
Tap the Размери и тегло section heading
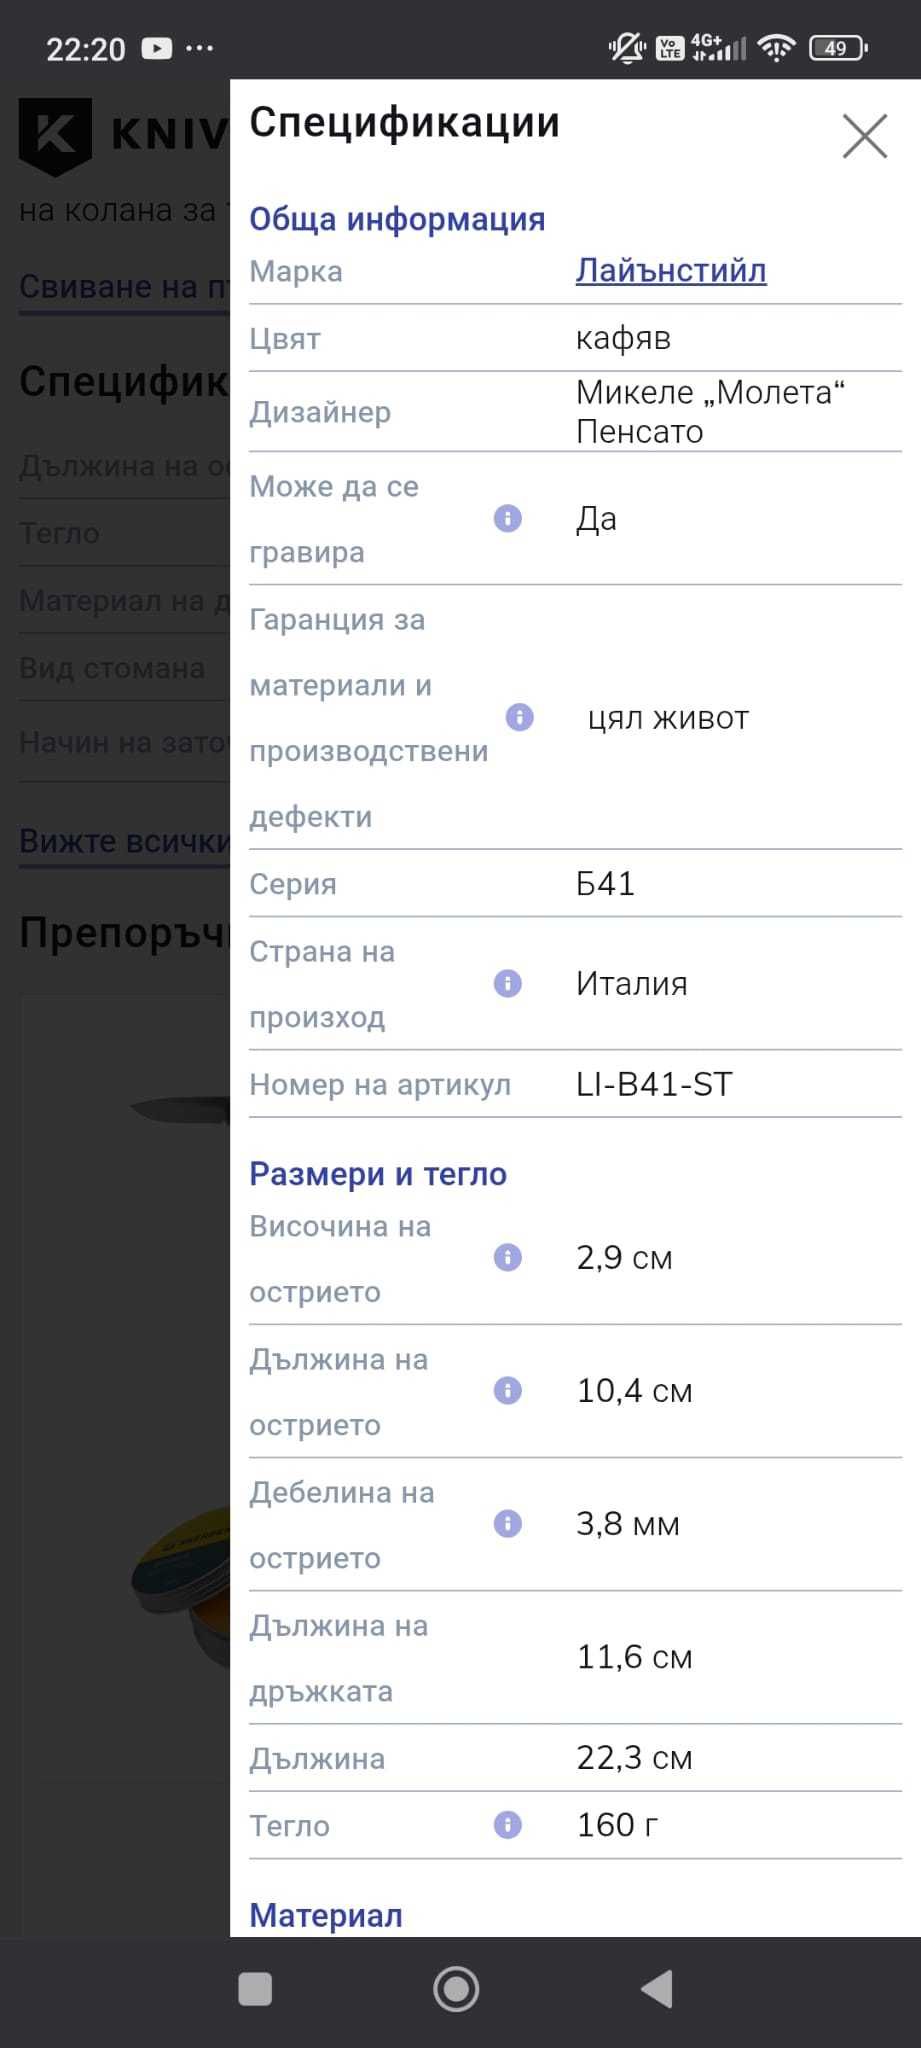378,1174
